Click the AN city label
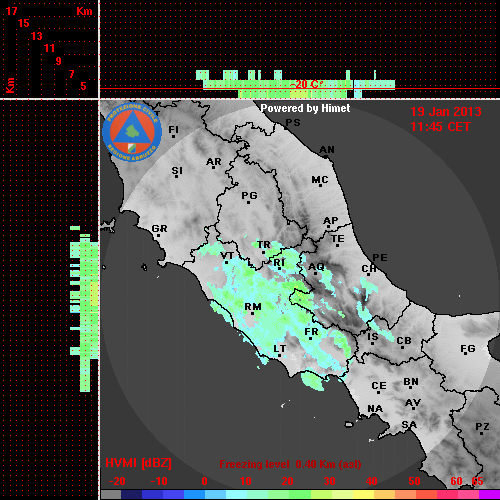 pos(327,150)
